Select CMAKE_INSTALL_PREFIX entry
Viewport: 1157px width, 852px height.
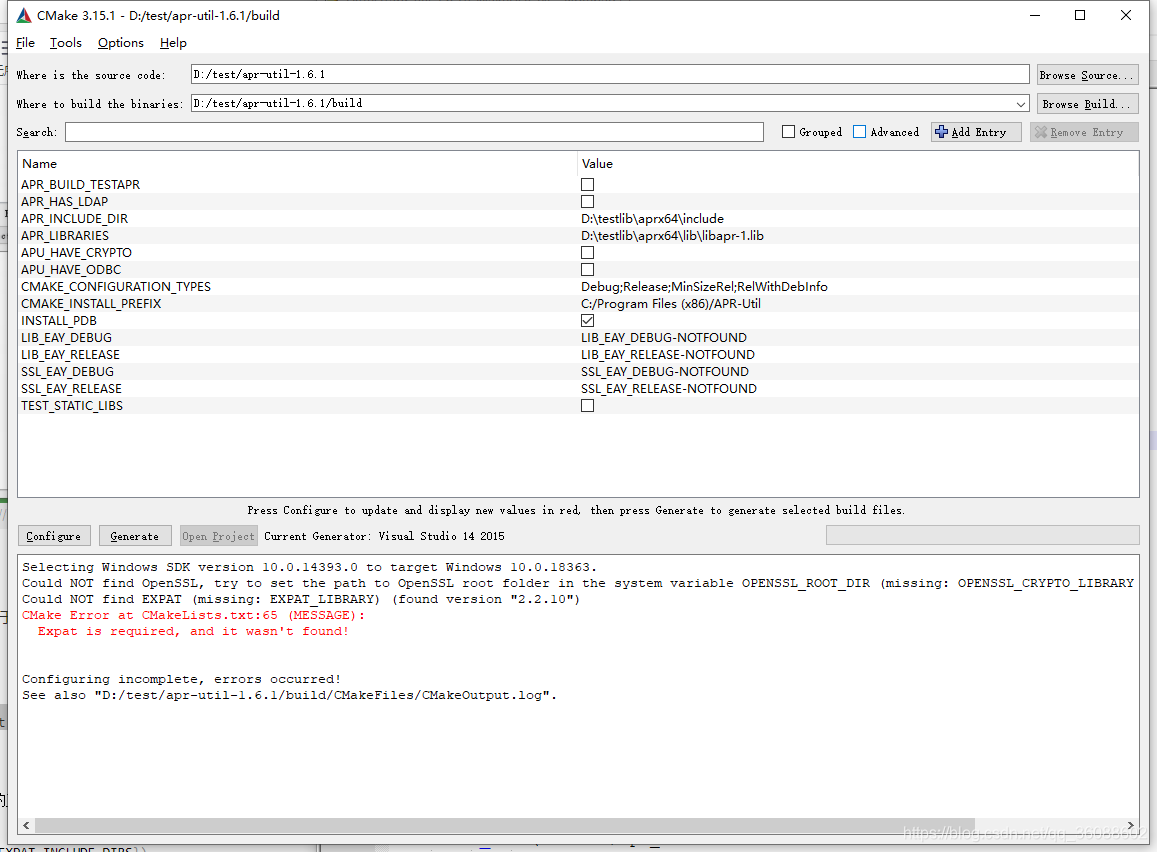91,303
